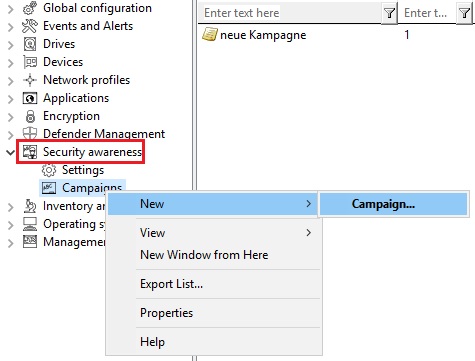Click the Encryption padlock icon
The width and height of the screenshot is (475, 361).
coord(30,116)
